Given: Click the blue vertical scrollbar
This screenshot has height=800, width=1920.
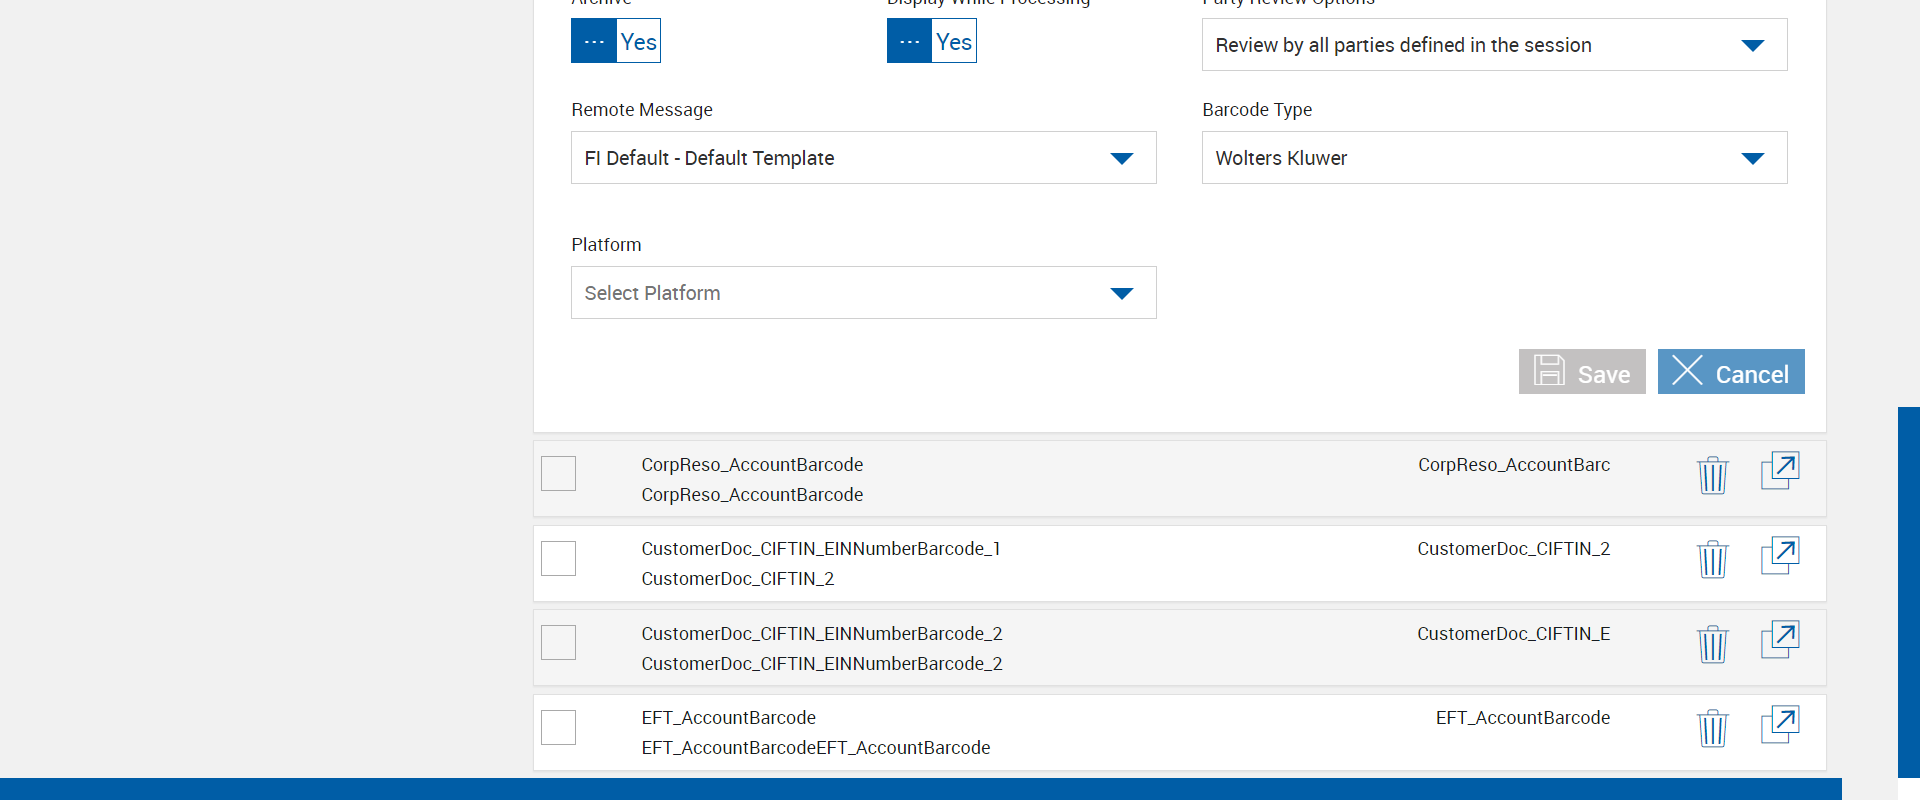Looking at the screenshot, I should (1908, 590).
